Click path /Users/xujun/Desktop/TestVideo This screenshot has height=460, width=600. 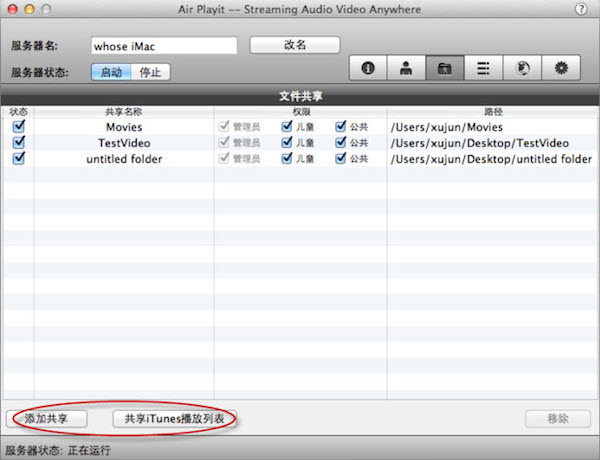coord(479,143)
